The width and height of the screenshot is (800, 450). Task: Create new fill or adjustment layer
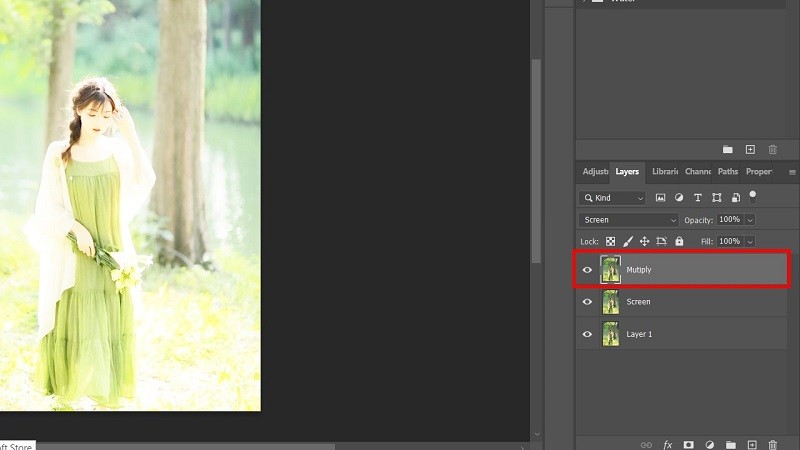tap(710, 445)
